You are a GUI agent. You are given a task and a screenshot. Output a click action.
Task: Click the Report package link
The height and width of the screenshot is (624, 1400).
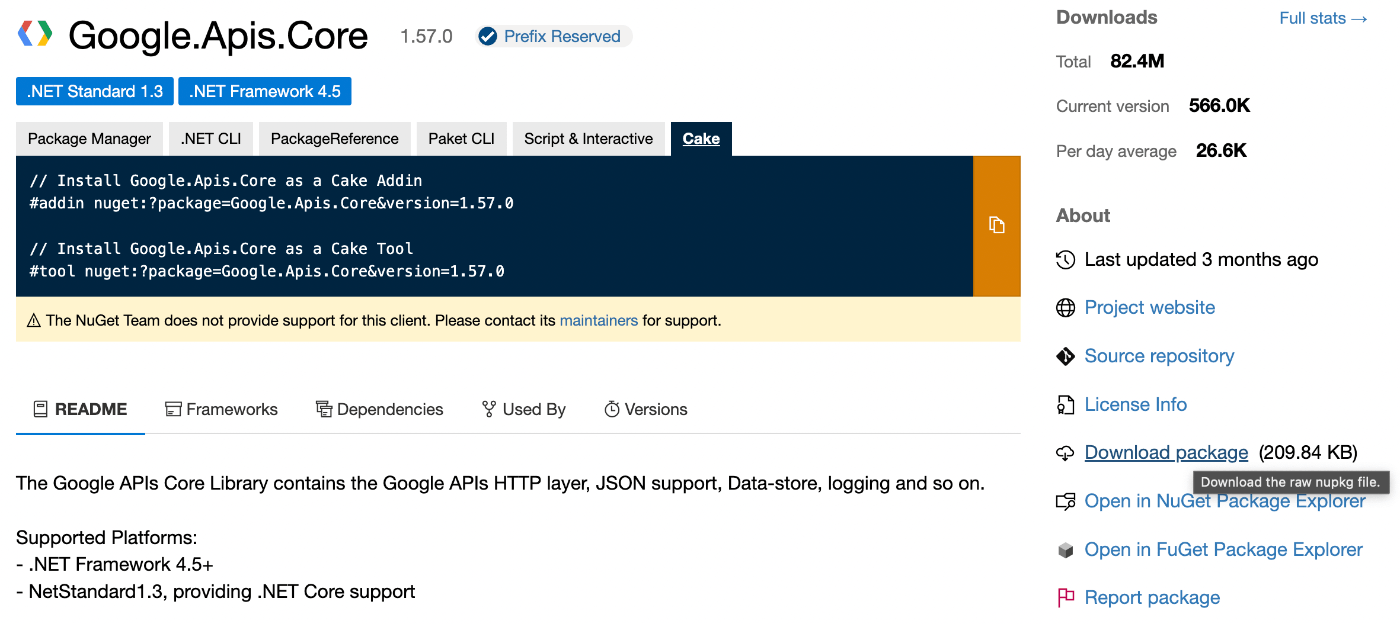point(1153,598)
